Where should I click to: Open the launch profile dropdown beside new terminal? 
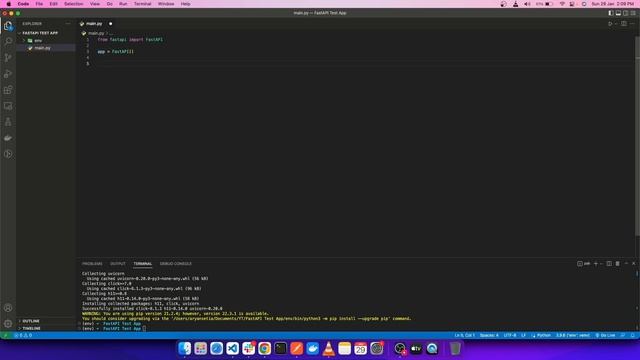pos(601,264)
